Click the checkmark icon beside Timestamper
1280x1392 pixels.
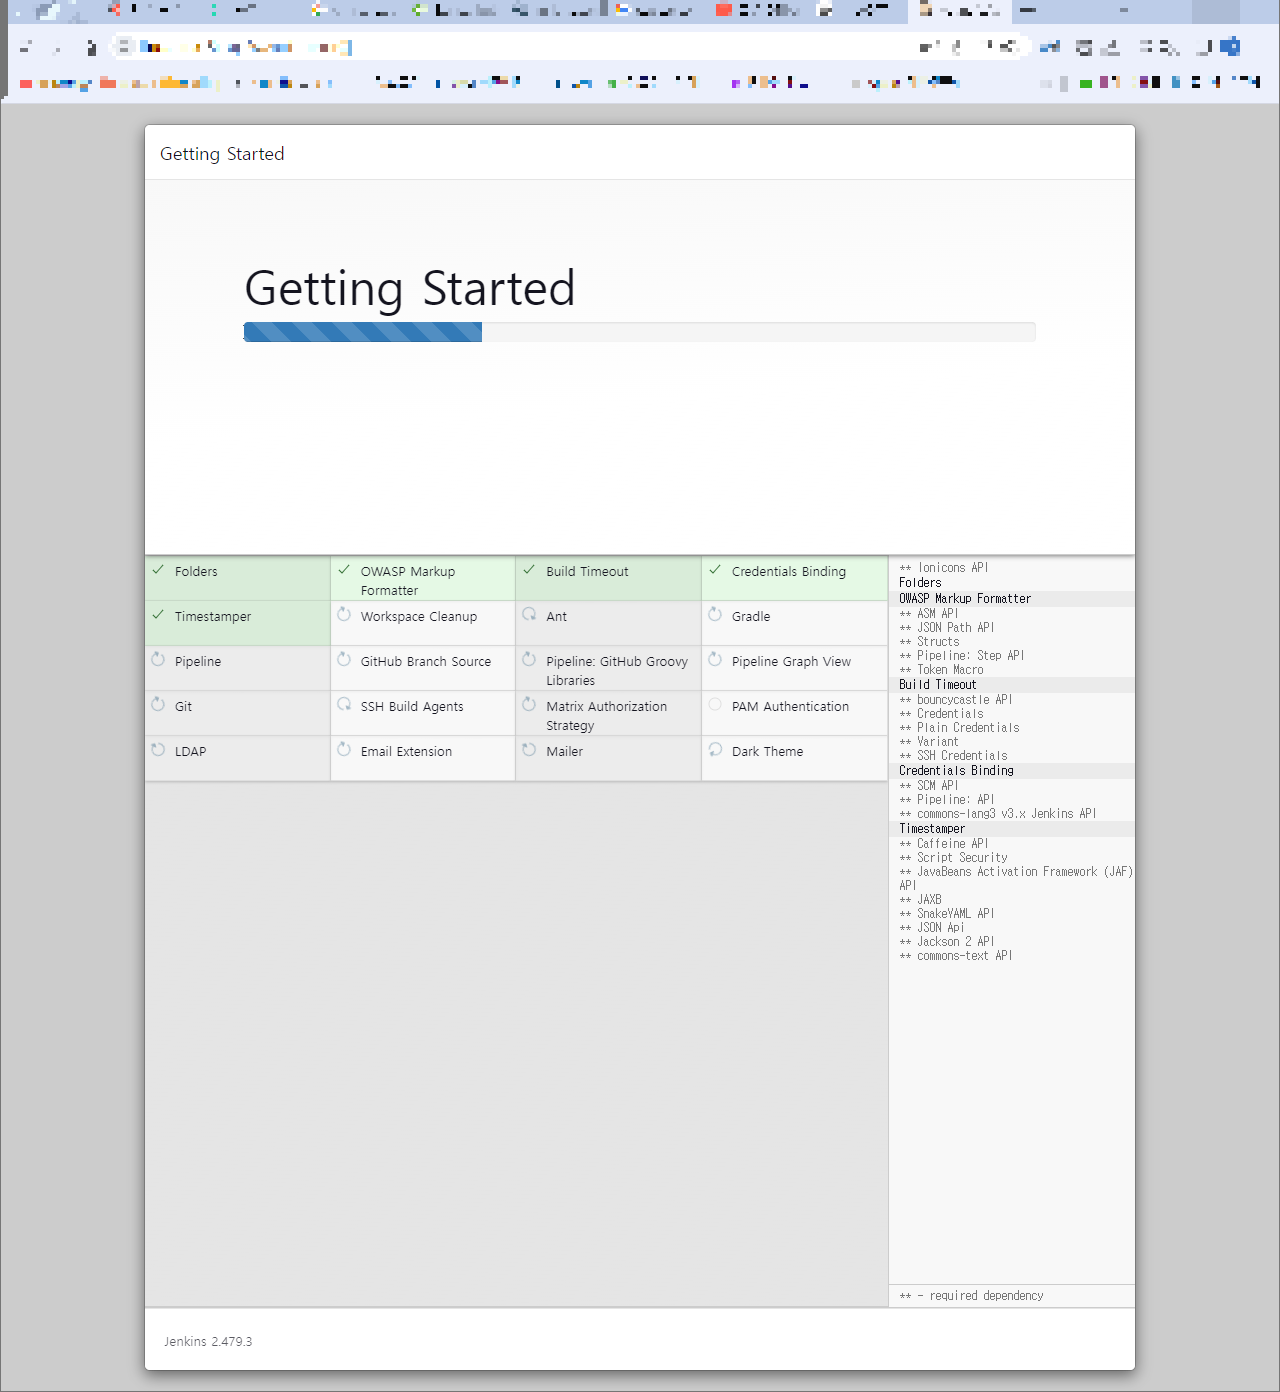[x=158, y=615]
